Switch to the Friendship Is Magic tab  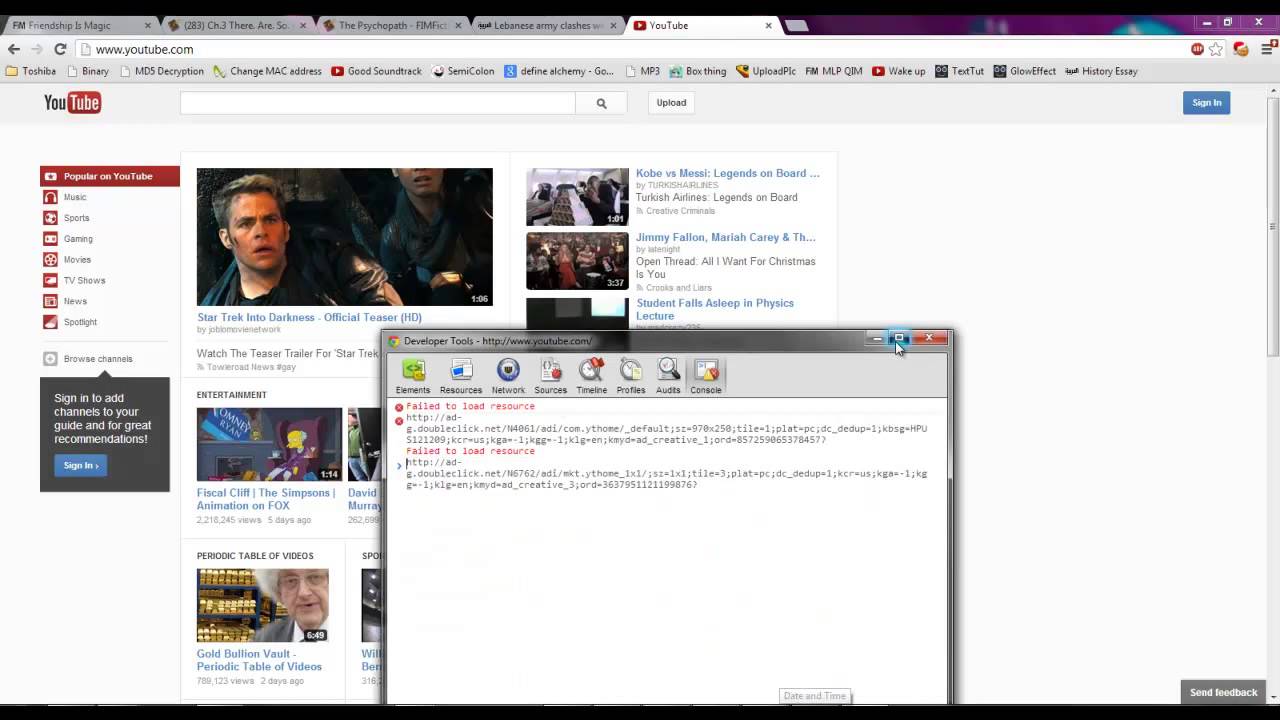tap(82, 25)
